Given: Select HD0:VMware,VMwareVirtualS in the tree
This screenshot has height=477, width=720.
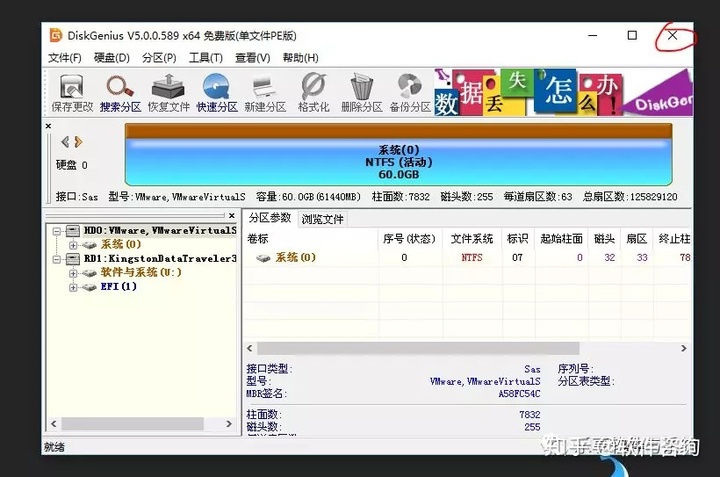Looking at the screenshot, I should tap(160, 230).
